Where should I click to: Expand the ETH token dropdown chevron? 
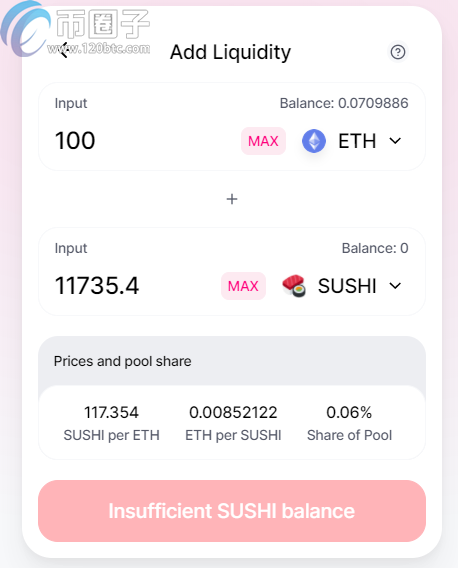click(395, 141)
